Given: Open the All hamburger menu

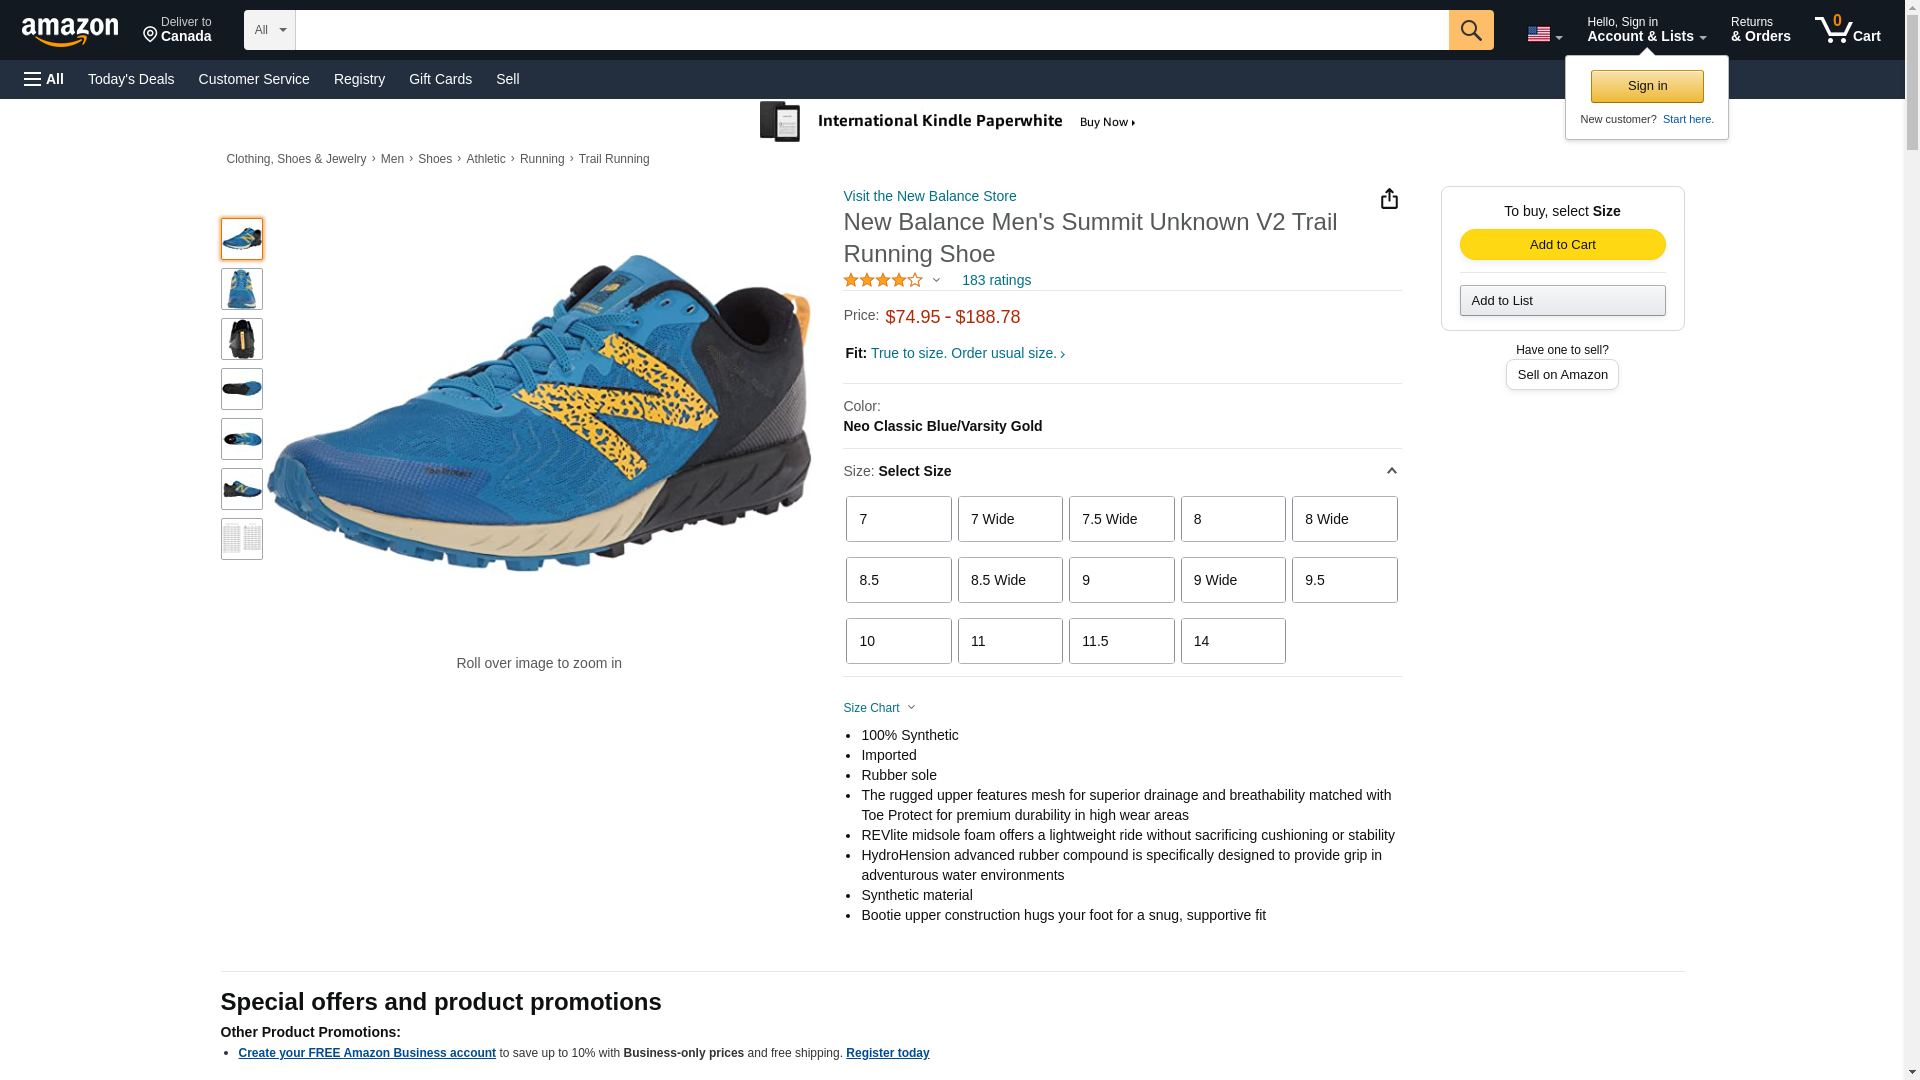Looking at the screenshot, I should click(x=44, y=79).
